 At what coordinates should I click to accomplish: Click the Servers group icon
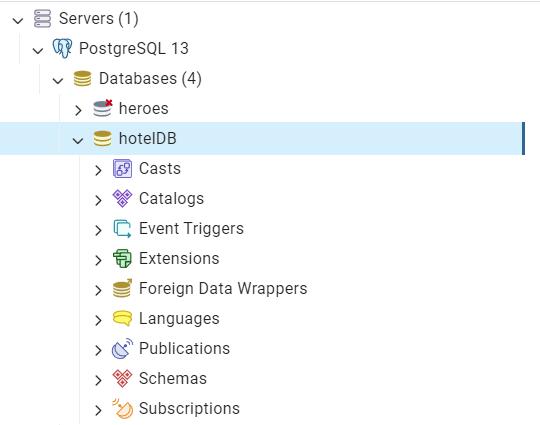(42, 19)
